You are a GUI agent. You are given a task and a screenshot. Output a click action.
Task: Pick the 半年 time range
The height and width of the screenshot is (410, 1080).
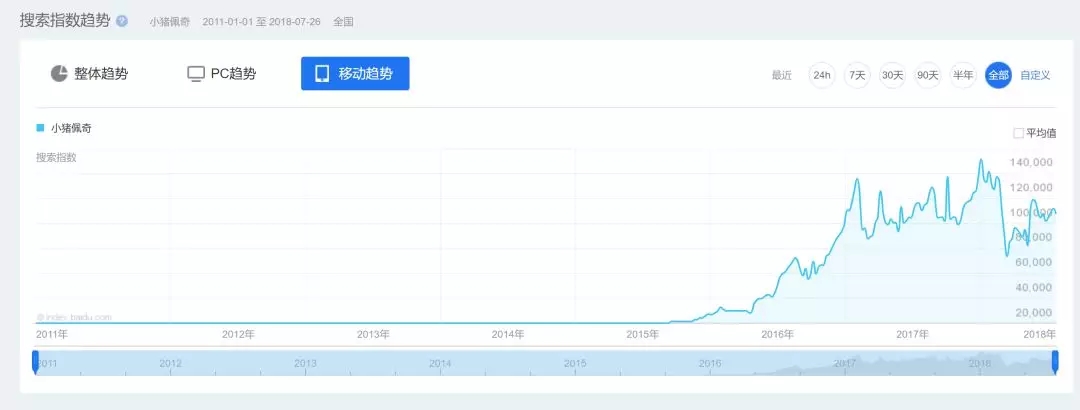point(963,75)
